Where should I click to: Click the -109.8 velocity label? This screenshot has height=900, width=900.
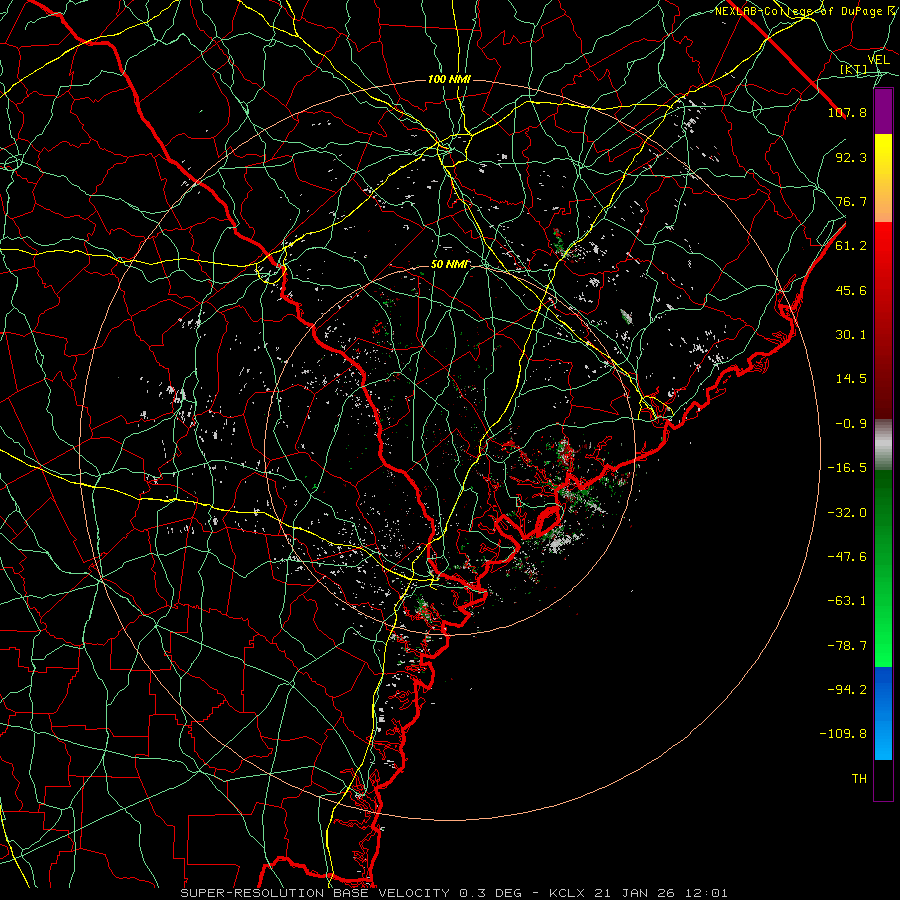pyautogui.click(x=843, y=734)
